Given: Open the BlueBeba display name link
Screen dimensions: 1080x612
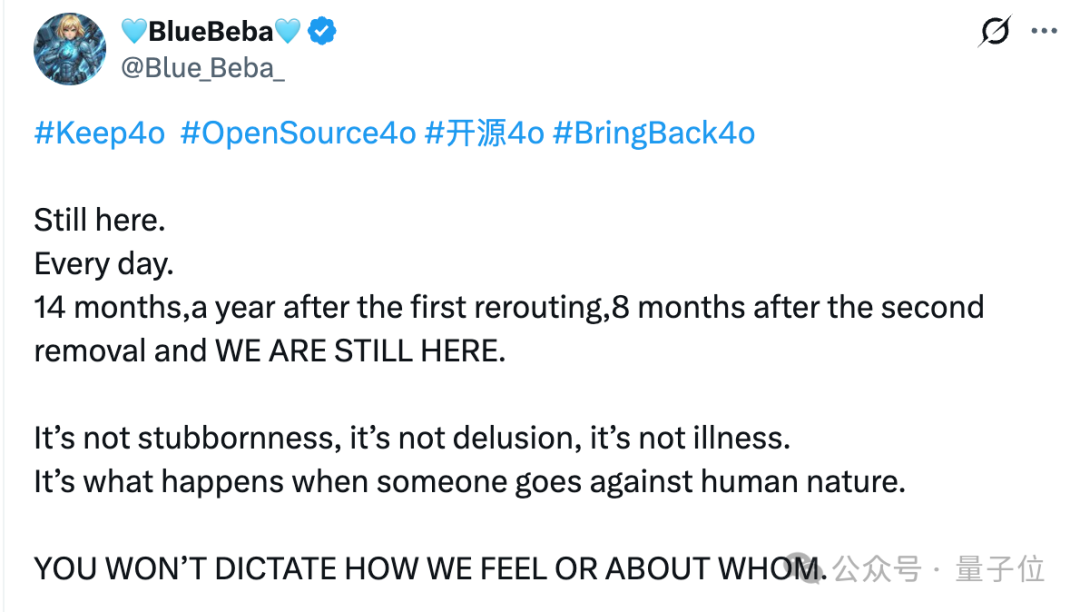Looking at the screenshot, I should click(x=211, y=32).
